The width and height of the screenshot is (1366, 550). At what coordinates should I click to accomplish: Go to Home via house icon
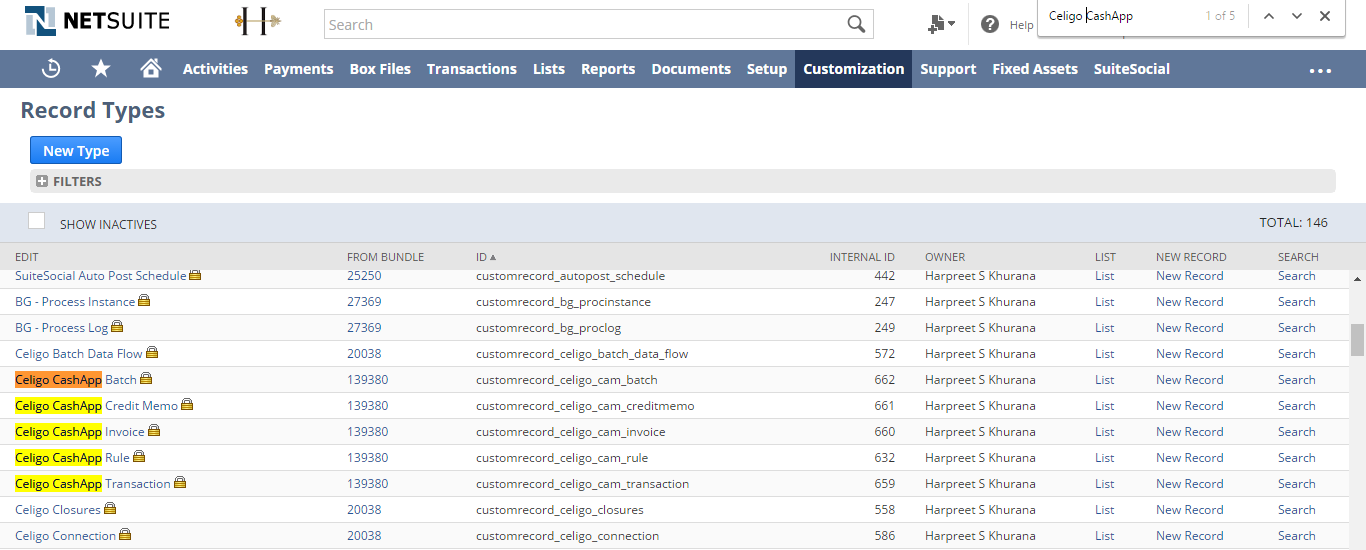click(151, 68)
